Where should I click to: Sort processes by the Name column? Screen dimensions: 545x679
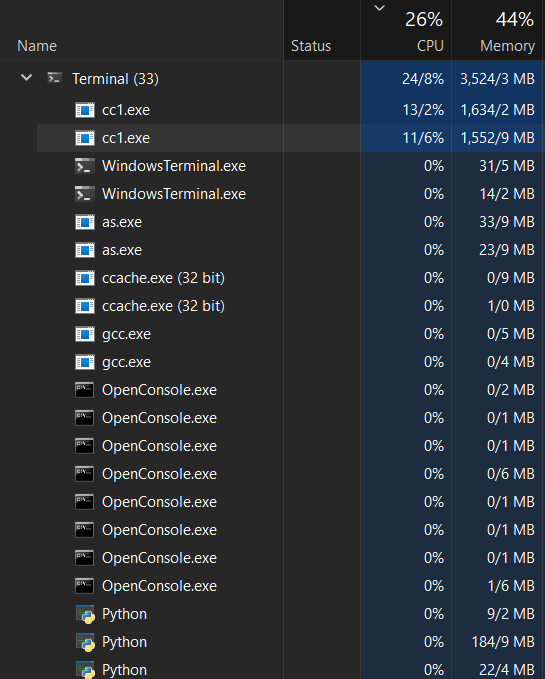pyautogui.click(x=37, y=46)
